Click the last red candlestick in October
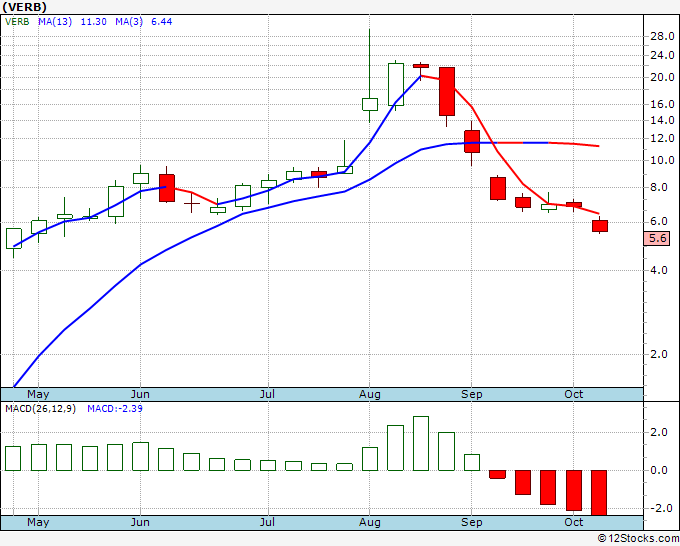The height and width of the screenshot is (546, 680). tap(600, 226)
